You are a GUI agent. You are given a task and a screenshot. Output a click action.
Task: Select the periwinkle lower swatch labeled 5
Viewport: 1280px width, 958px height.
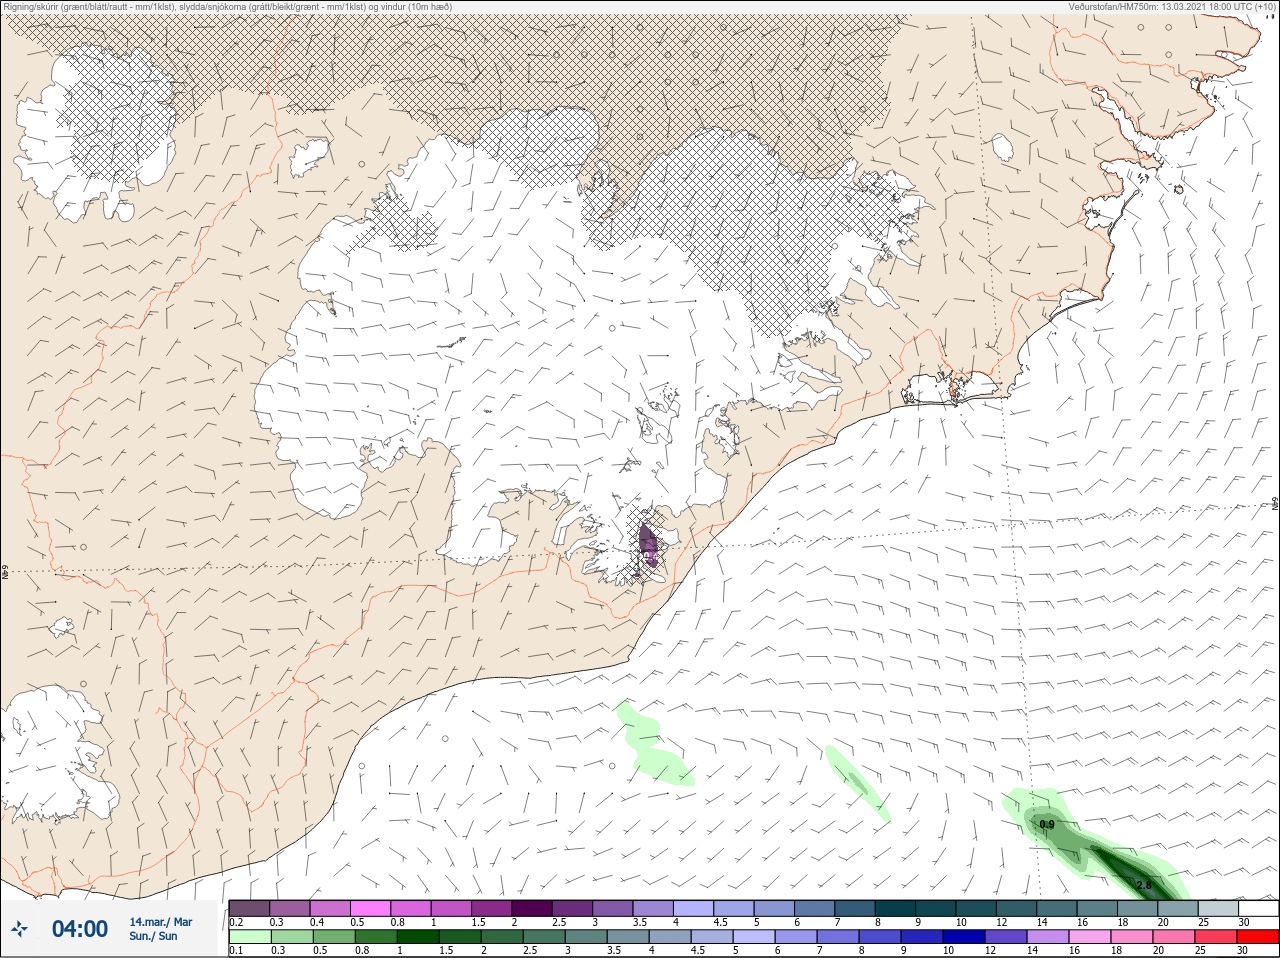752,937
